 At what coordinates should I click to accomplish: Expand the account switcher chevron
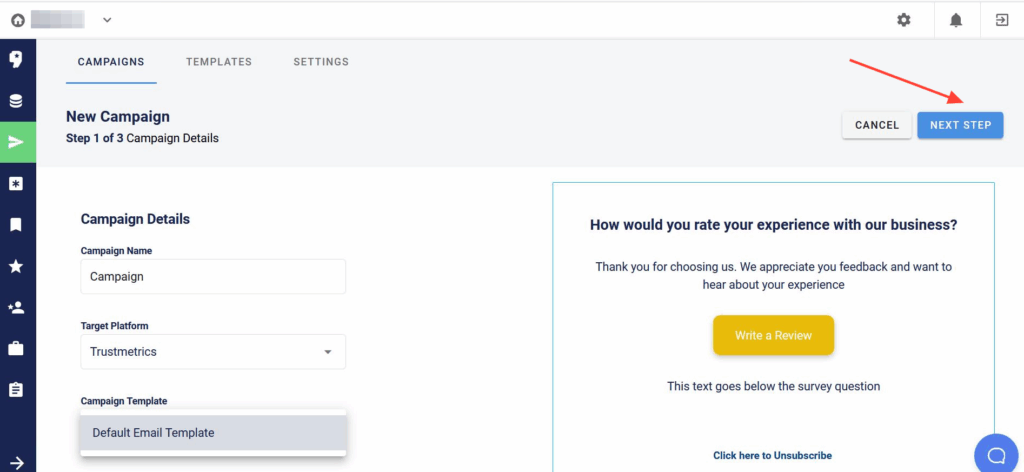click(107, 20)
